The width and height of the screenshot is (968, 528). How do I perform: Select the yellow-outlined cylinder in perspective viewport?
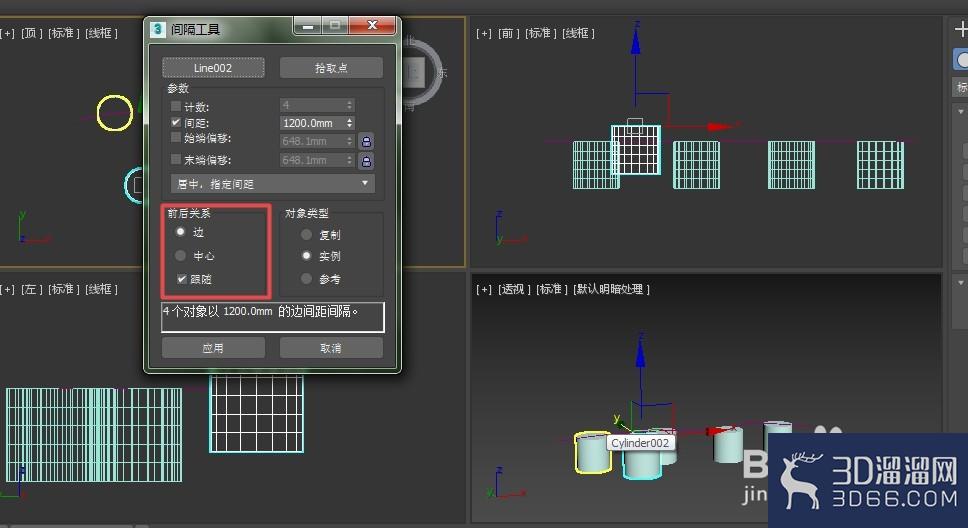point(591,453)
